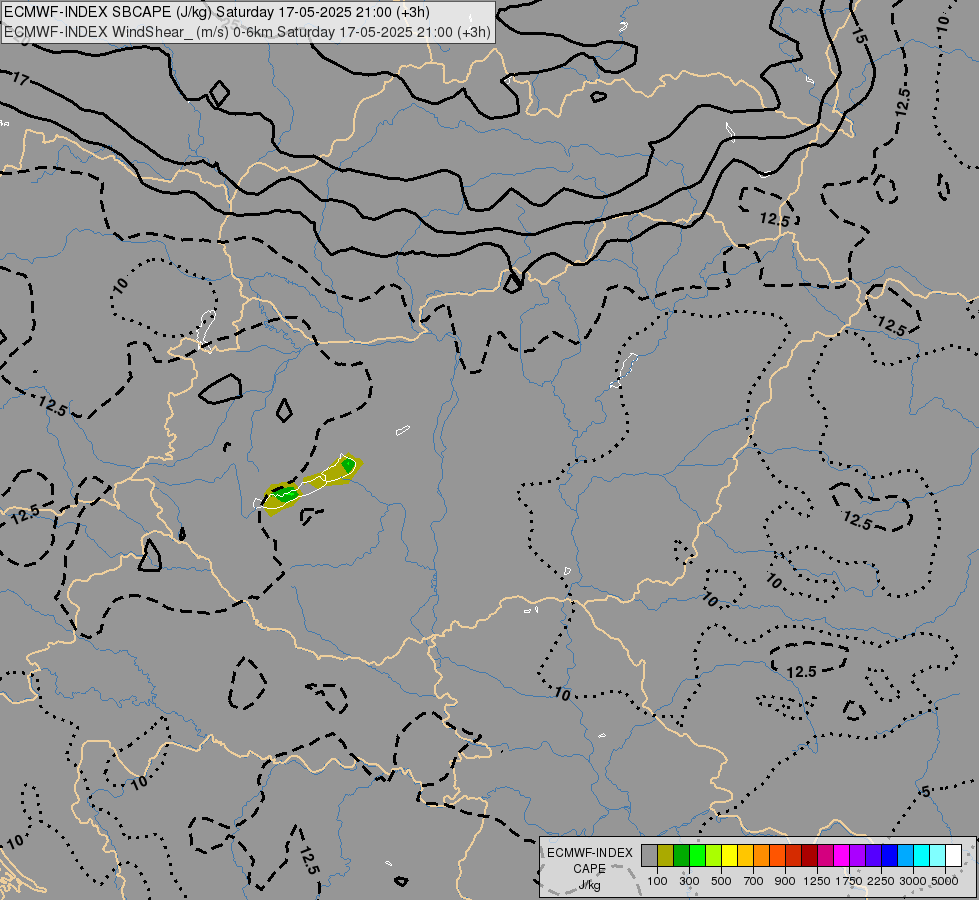Click the 'CAPE' word in the legend
979x900 pixels.
point(589,869)
